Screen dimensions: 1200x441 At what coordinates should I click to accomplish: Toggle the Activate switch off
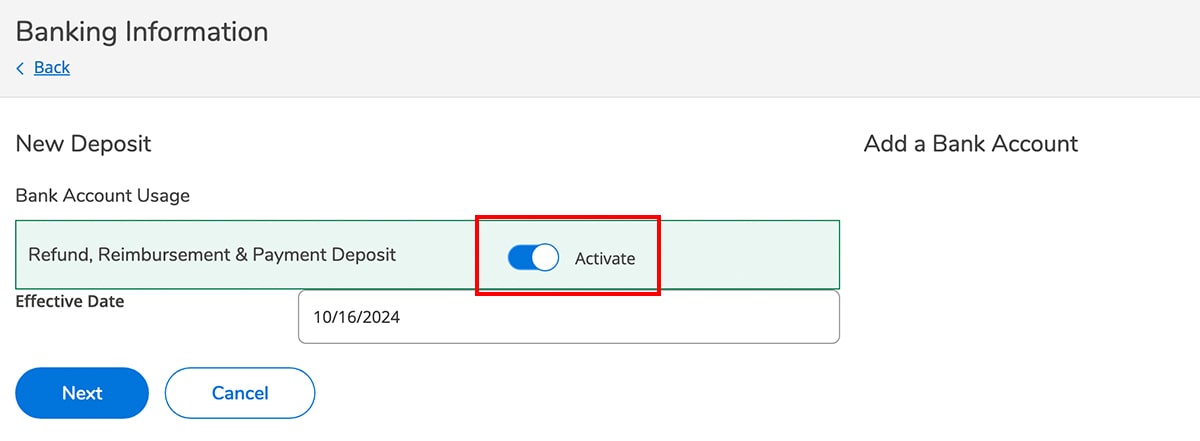pyautogui.click(x=533, y=258)
